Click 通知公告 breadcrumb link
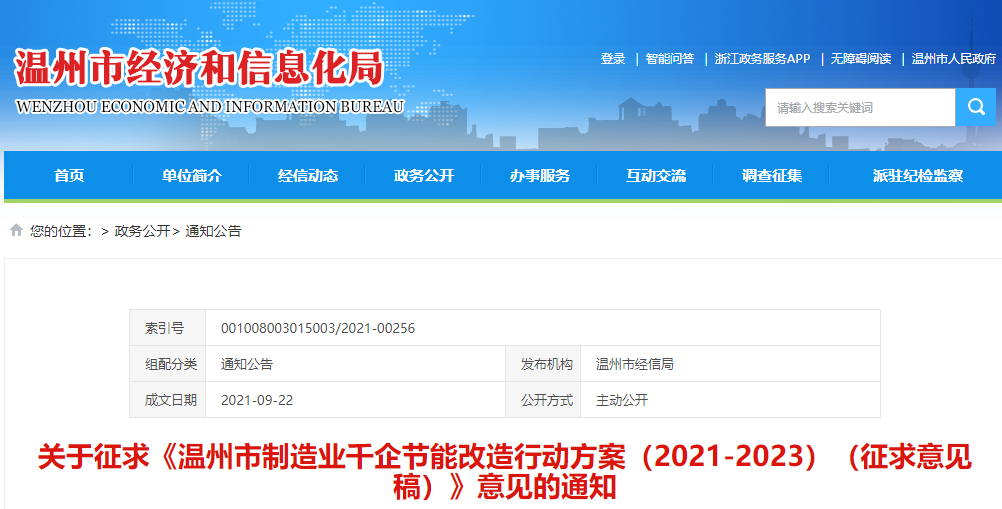The height and width of the screenshot is (509, 1002). [213, 231]
